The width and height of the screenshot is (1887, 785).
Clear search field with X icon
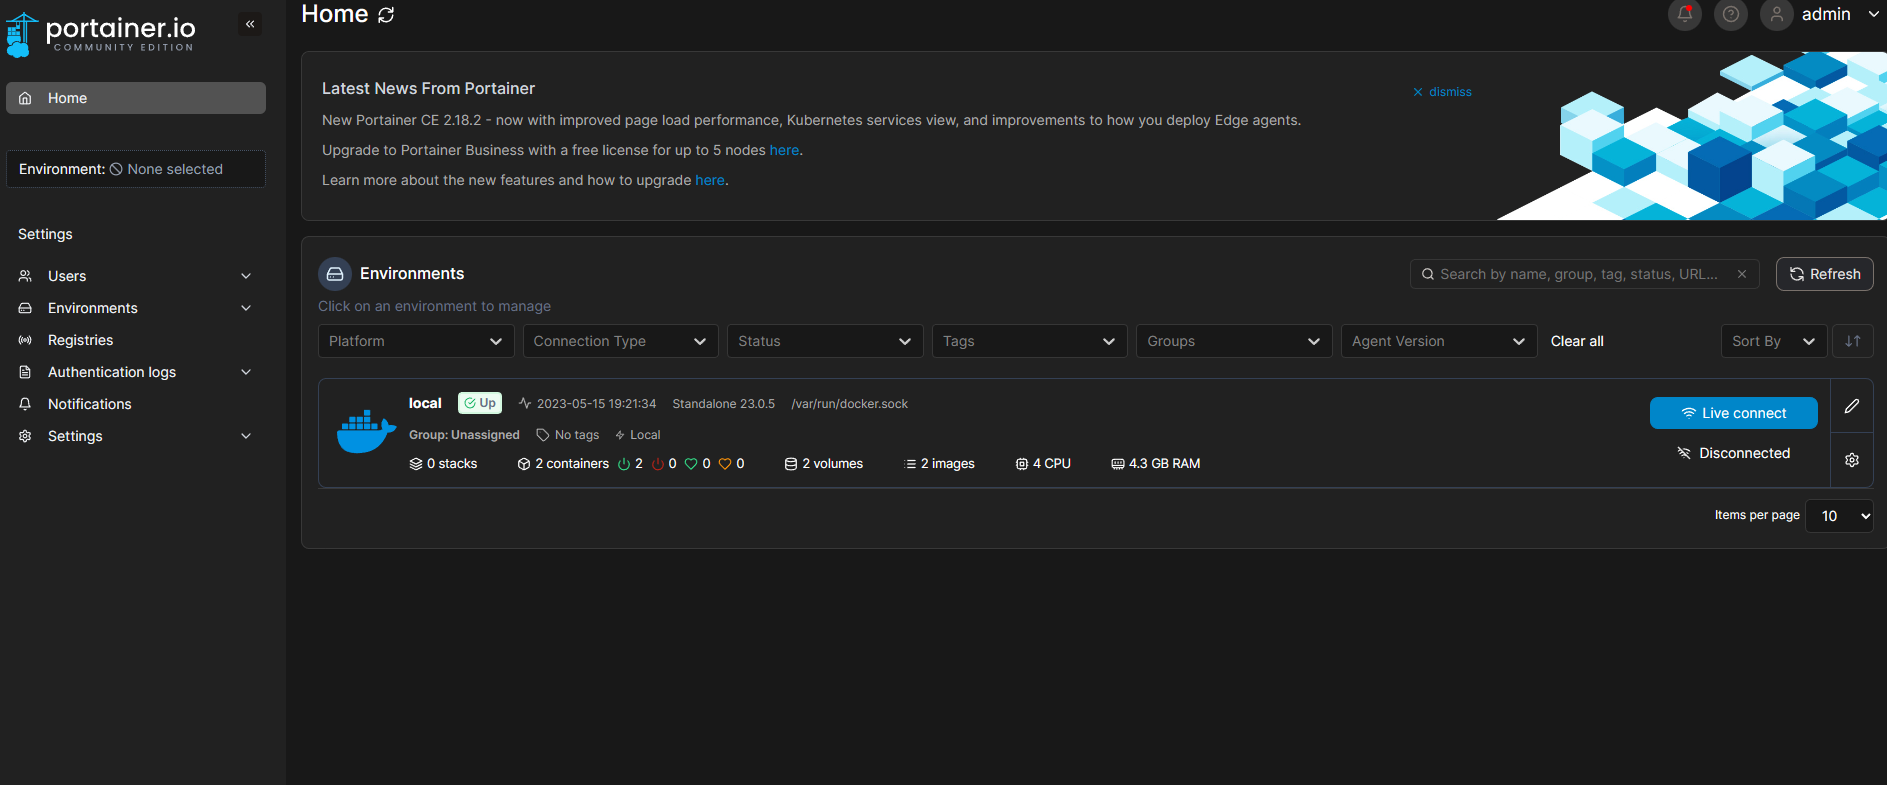[1742, 274]
